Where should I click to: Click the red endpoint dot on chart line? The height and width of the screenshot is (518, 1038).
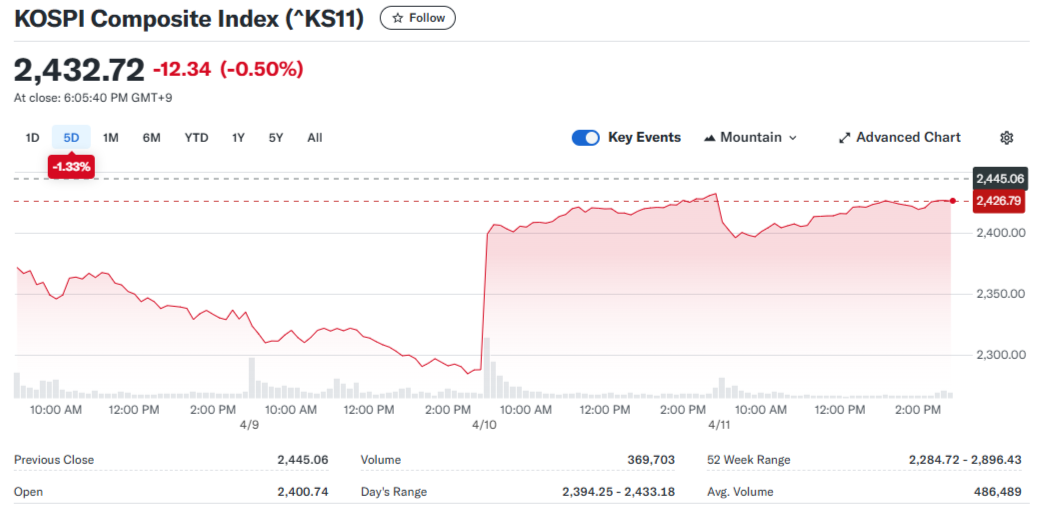(952, 201)
